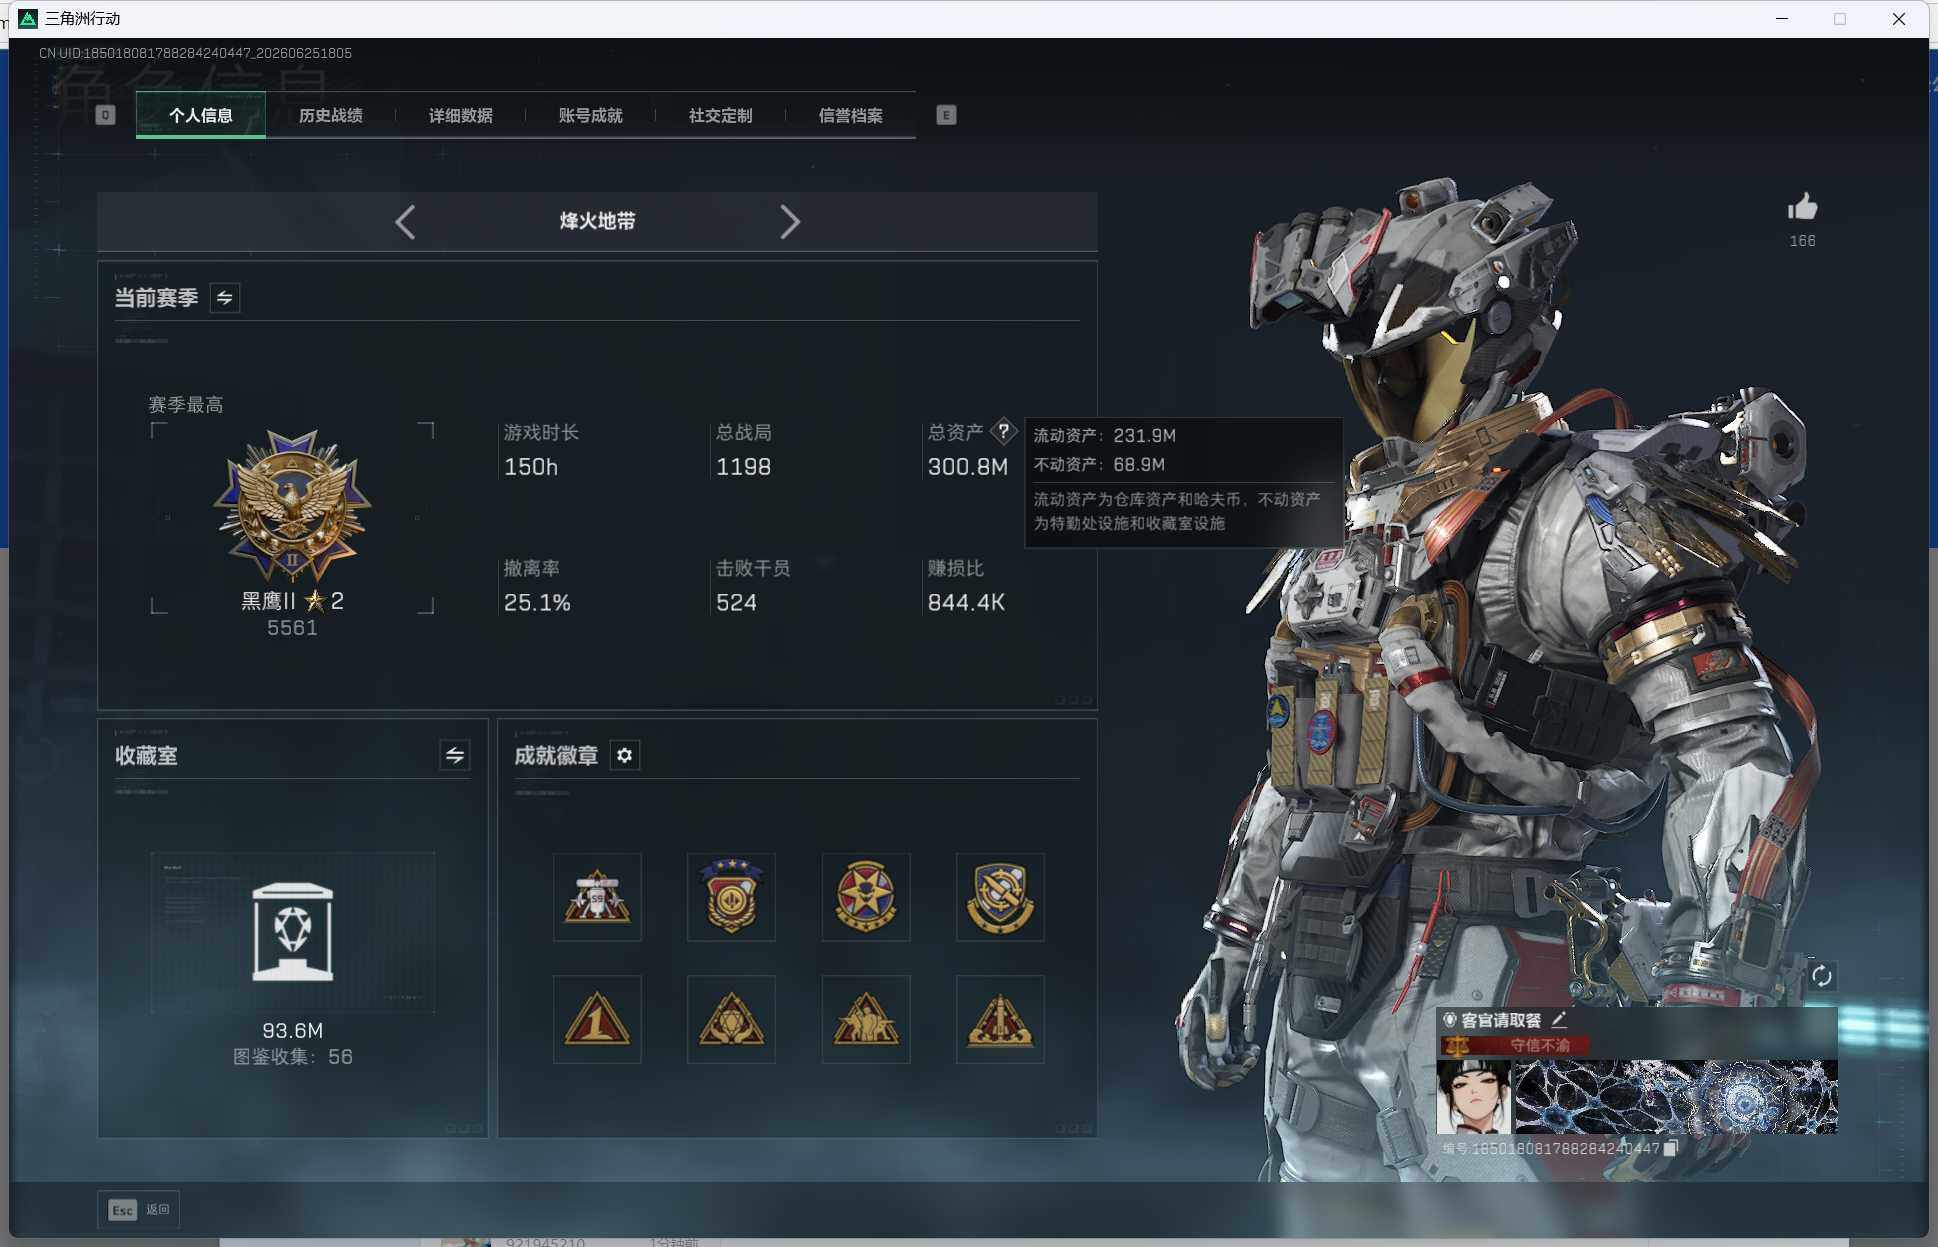Go to next game mode arrow

(790, 222)
